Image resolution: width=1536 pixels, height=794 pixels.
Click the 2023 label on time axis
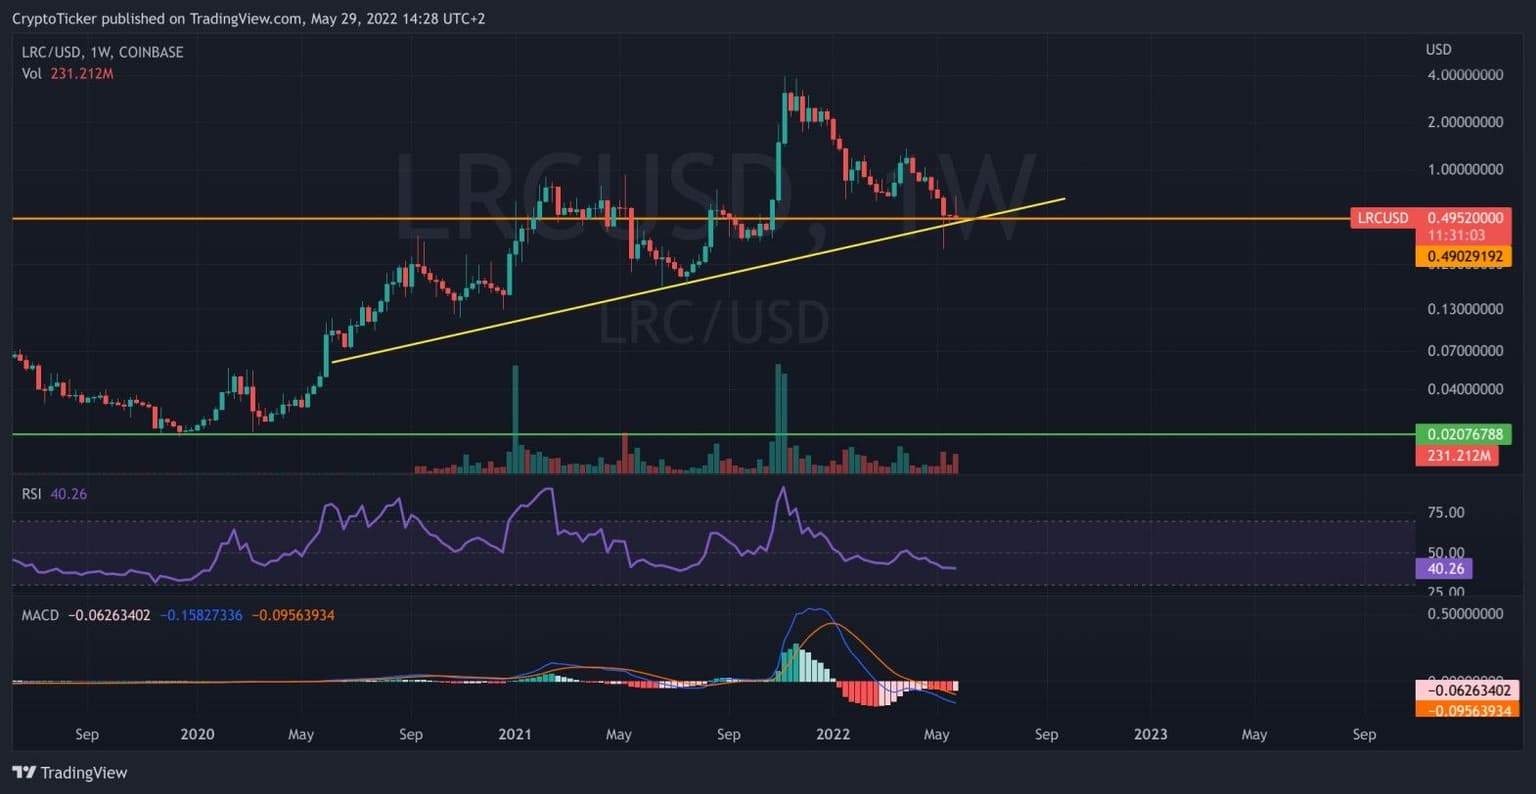pos(1150,735)
